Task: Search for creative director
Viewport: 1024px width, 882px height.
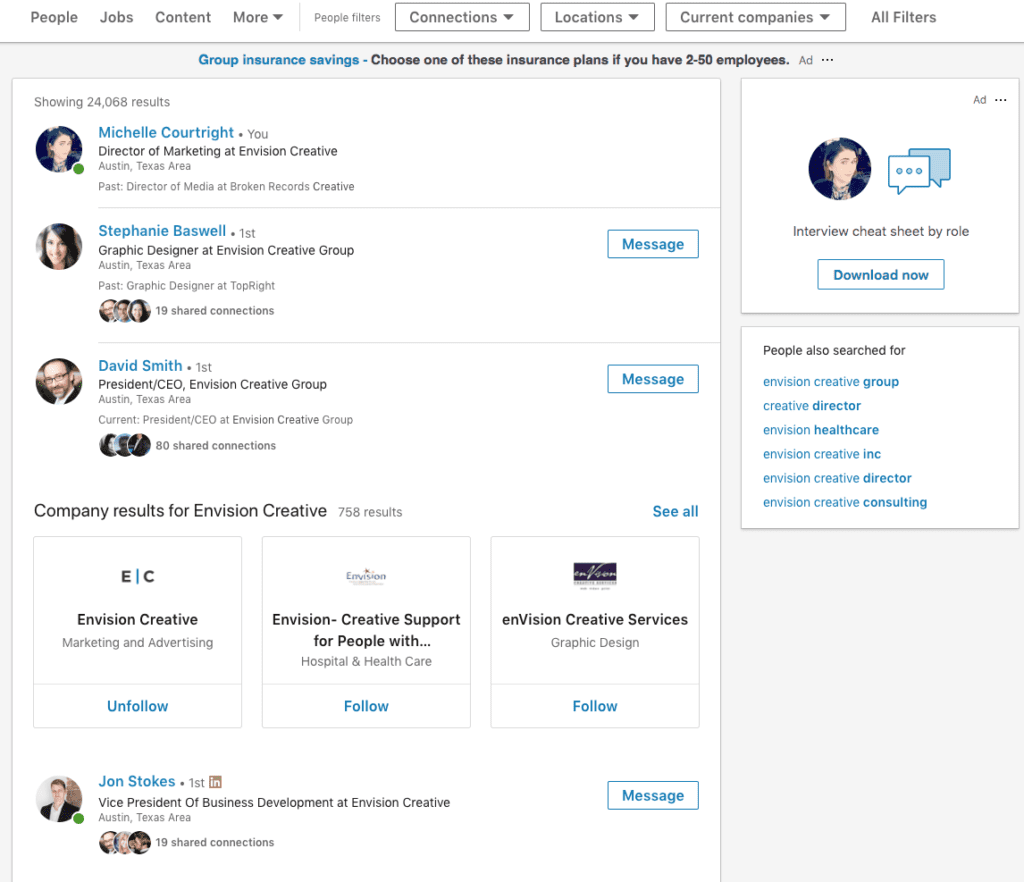Action: tap(812, 405)
